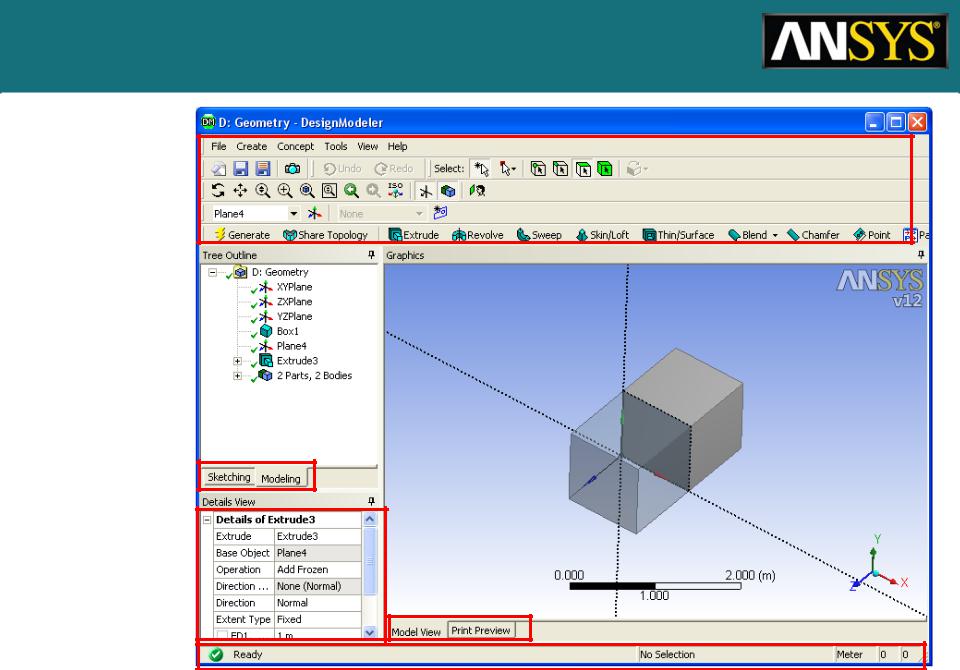This screenshot has height=670, width=960.
Task: Click the Skin/Loft feature button
Action: [x=602, y=235]
